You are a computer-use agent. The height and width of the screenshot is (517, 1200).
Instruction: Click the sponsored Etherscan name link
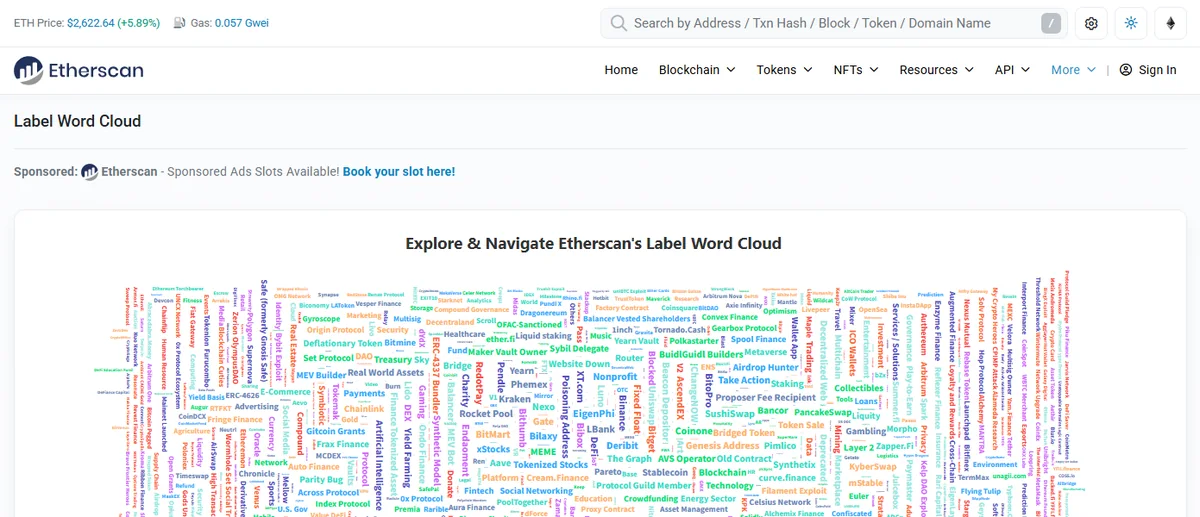129,172
